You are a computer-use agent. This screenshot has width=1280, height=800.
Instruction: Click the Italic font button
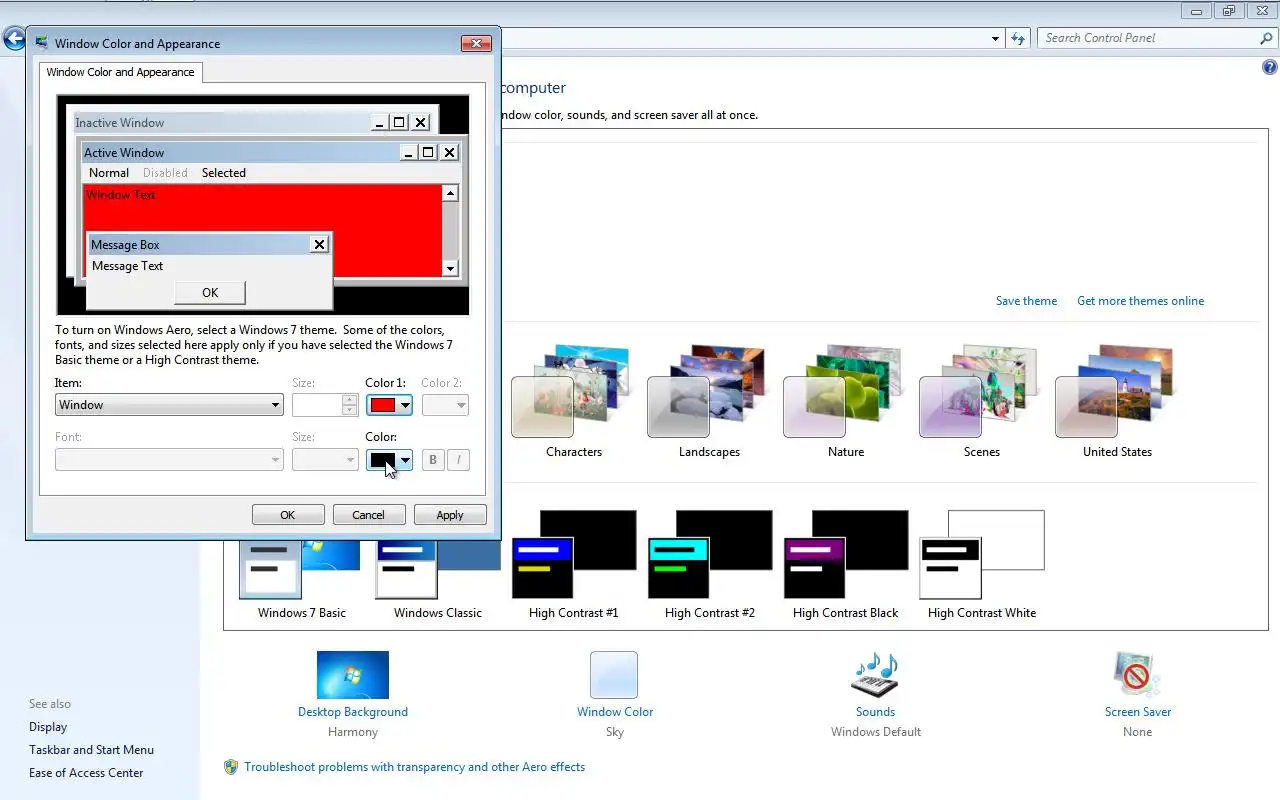coord(458,460)
